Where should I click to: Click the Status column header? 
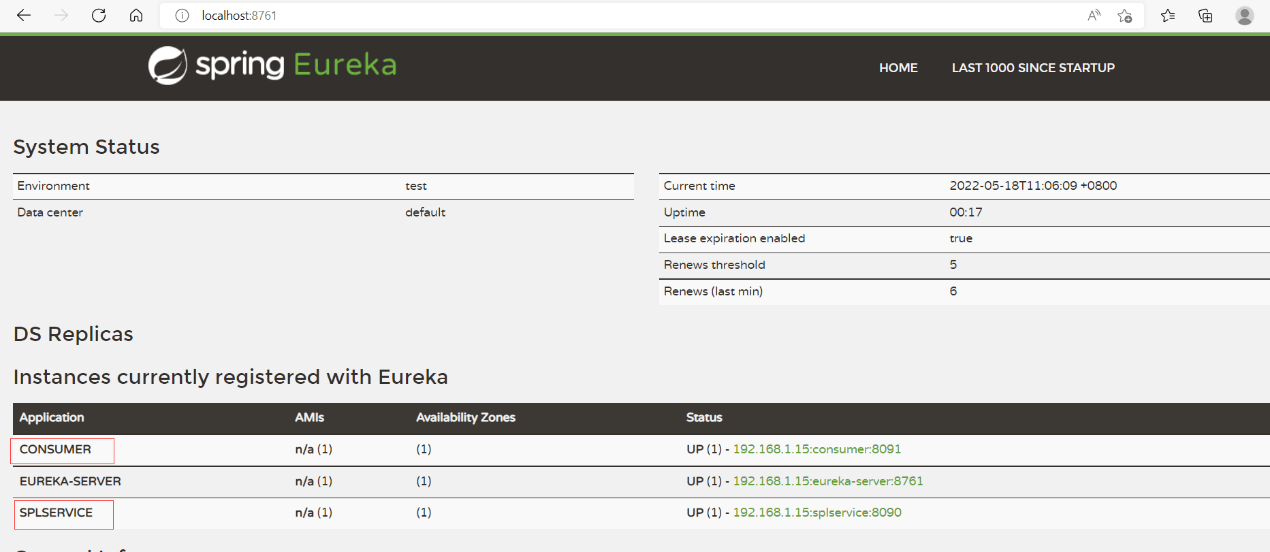704,417
